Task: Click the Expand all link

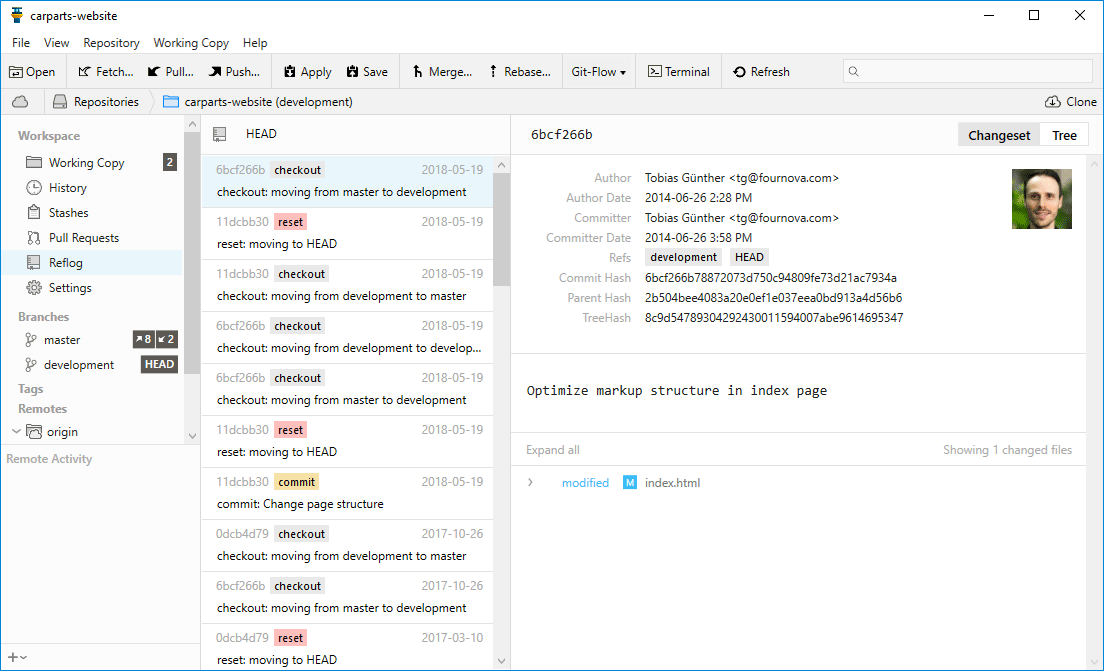Action: 553,450
